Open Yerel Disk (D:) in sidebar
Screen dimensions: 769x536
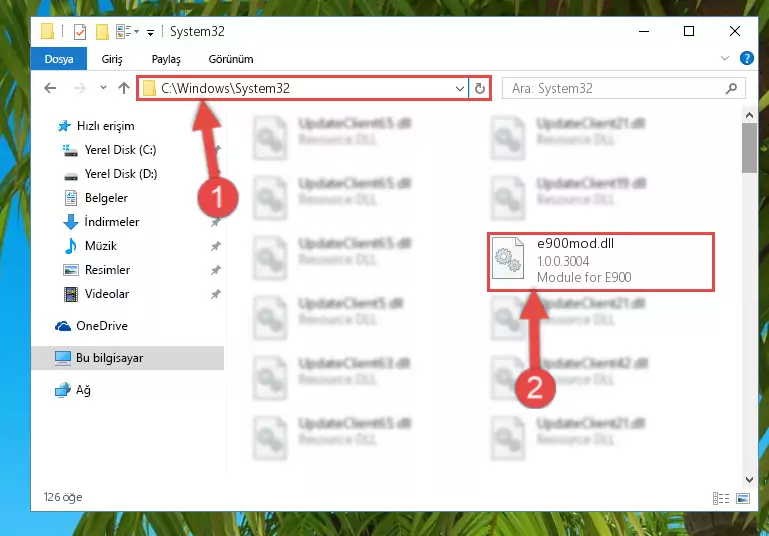121,174
